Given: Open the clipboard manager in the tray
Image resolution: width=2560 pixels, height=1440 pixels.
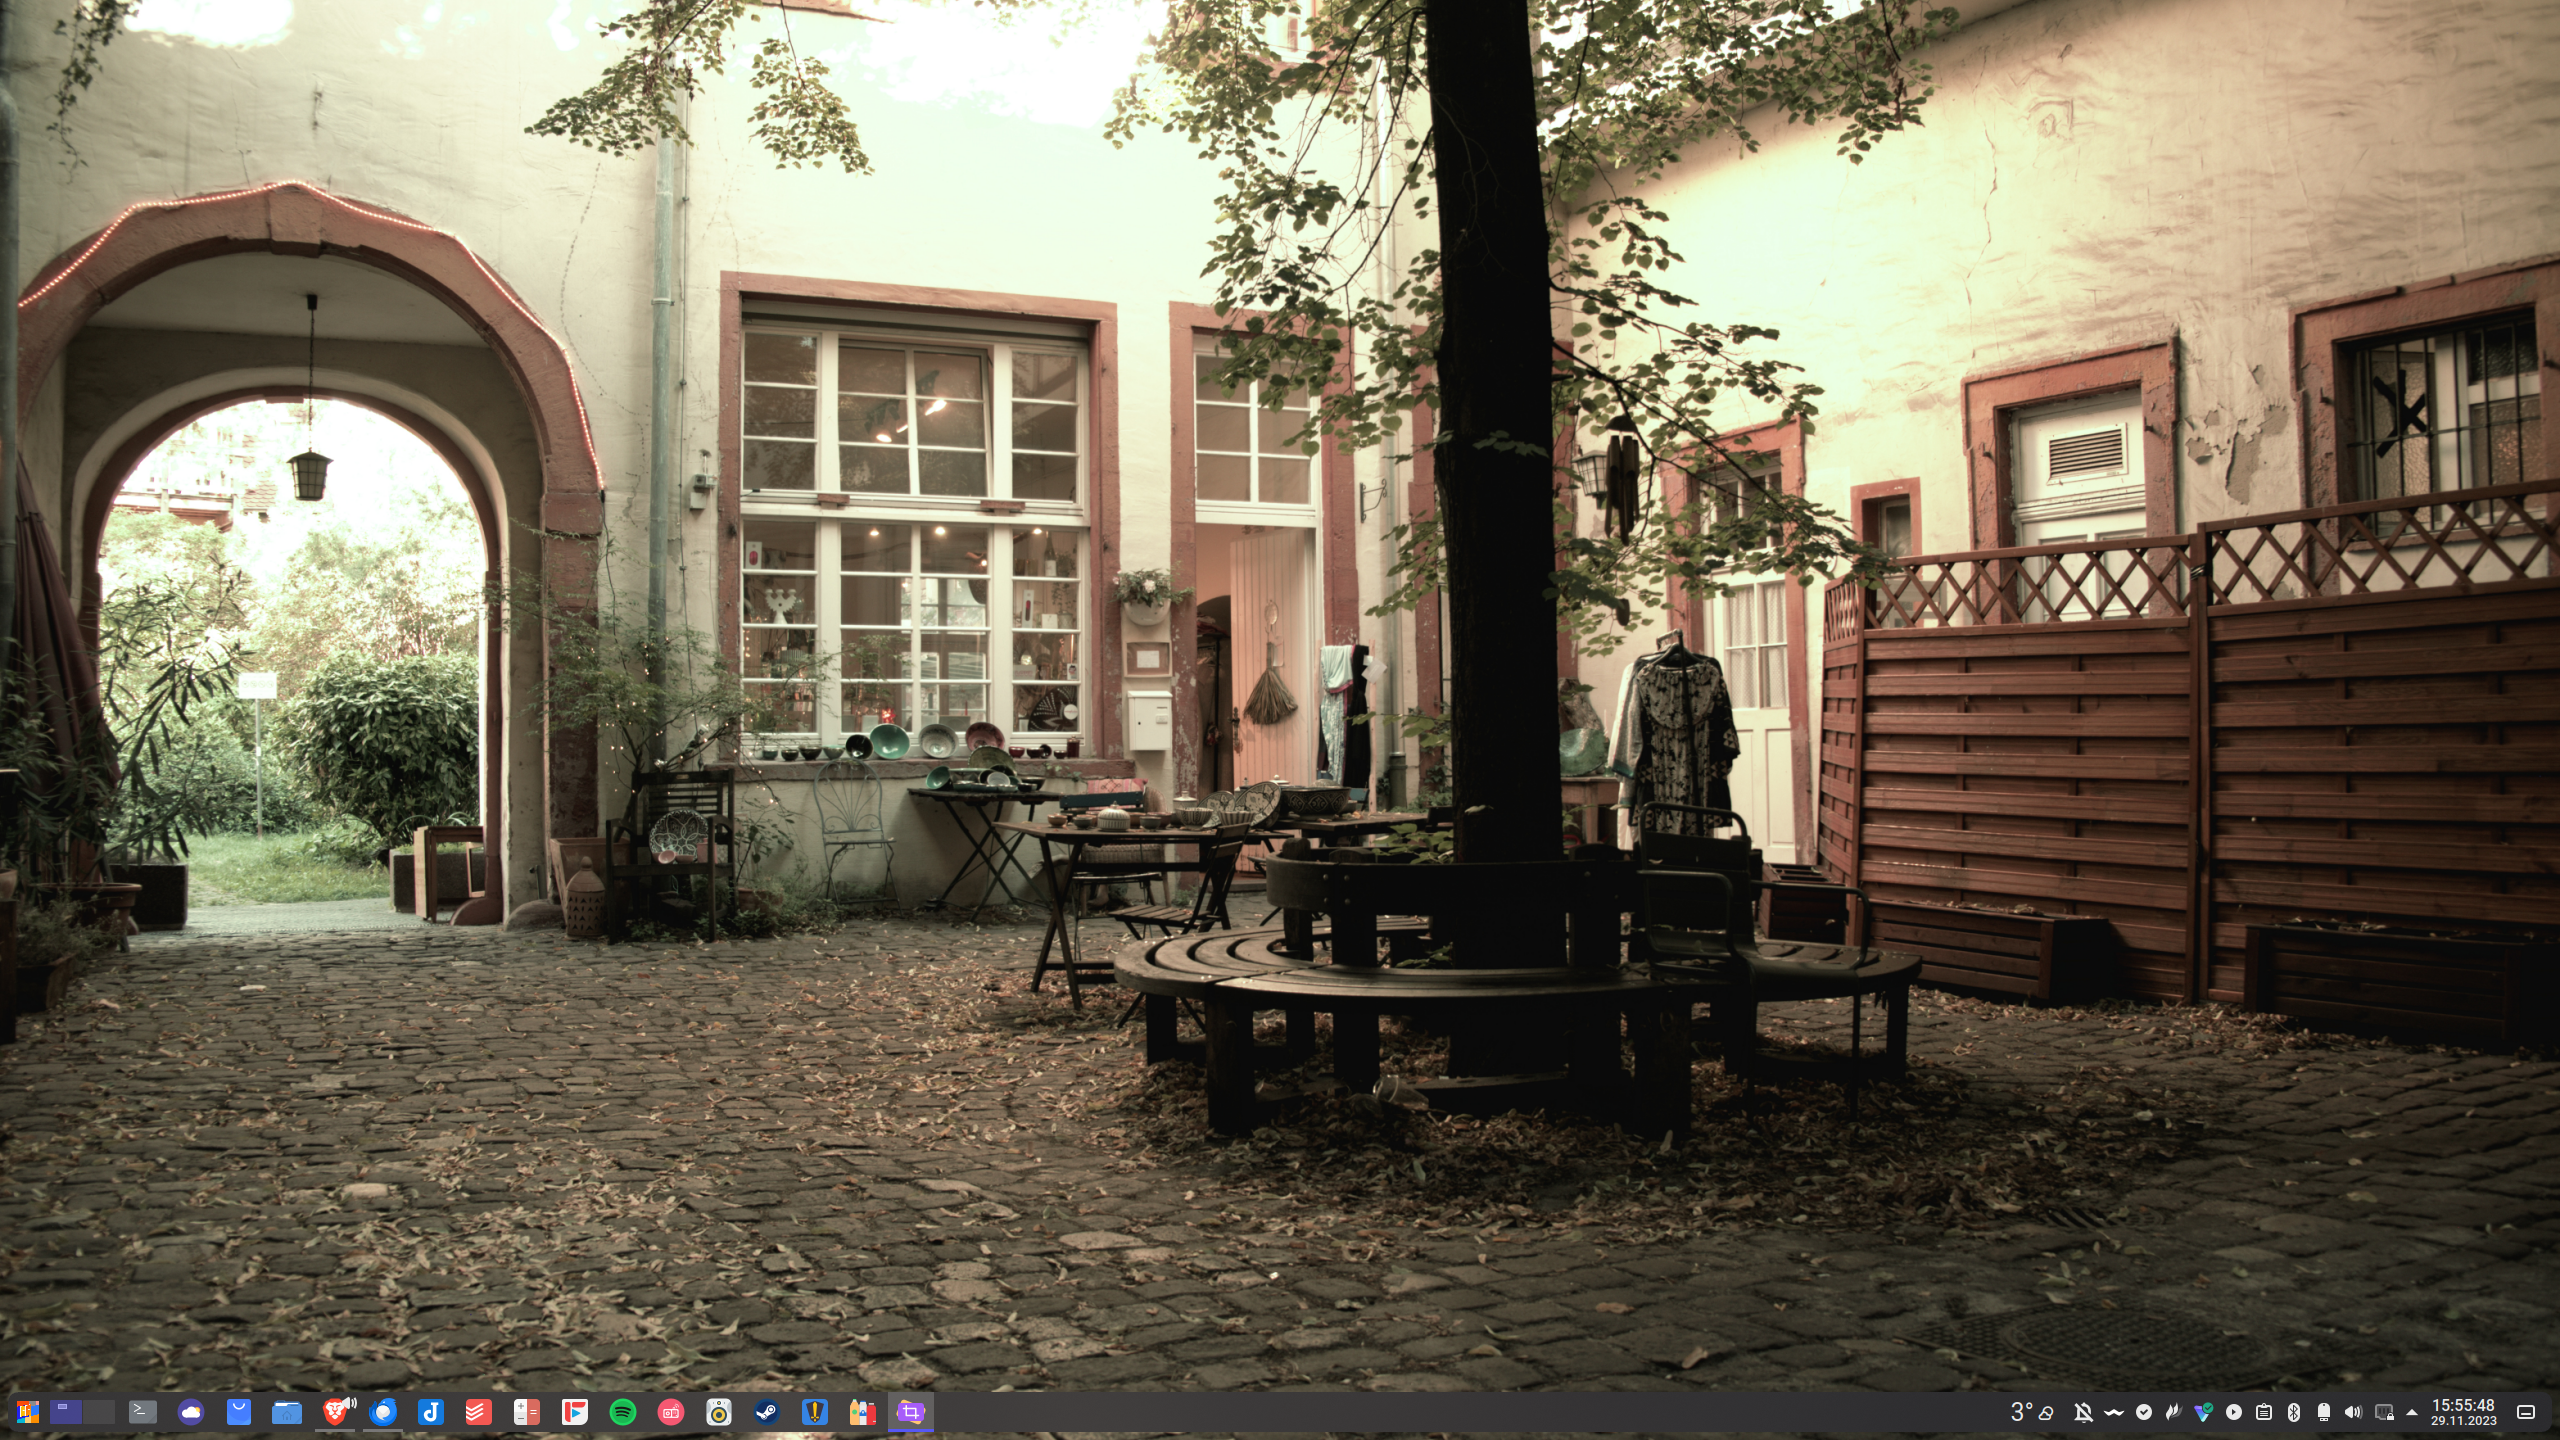Looking at the screenshot, I should click(2263, 1413).
